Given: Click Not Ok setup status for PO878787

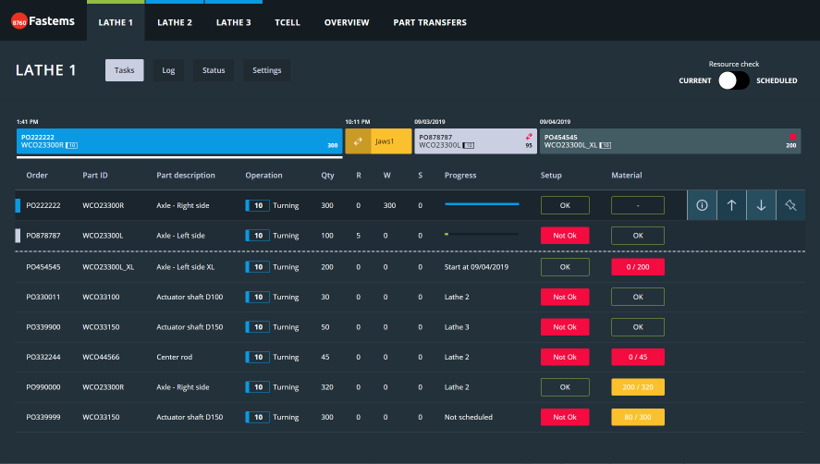Looking at the screenshot, I should 565,236.
